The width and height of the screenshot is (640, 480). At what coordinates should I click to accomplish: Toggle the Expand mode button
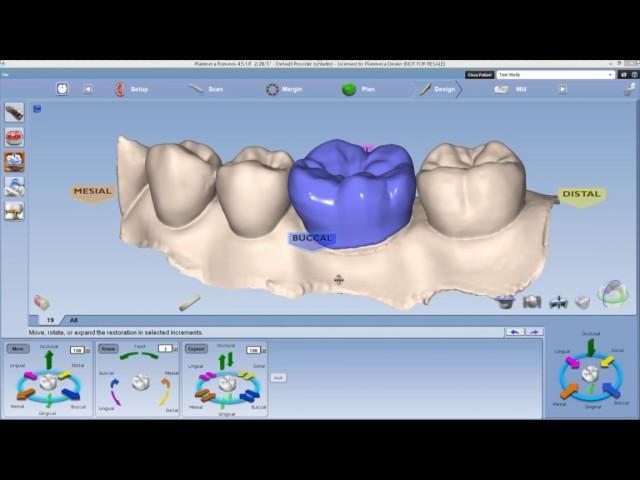pyautogui.click(x=196, y=349)
